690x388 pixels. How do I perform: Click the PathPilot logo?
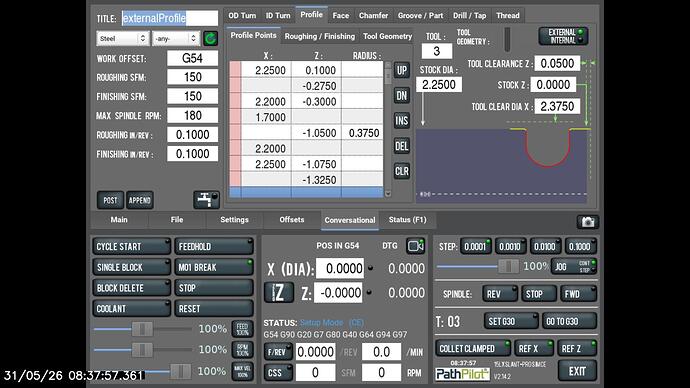462,374
